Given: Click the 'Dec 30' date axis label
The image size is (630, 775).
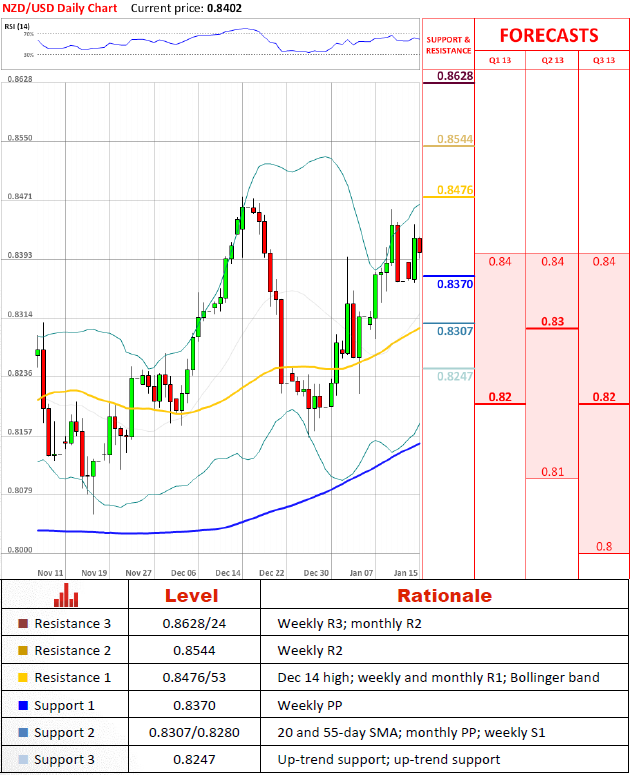Looking at the screenshot, I should [x=316, y=573].
